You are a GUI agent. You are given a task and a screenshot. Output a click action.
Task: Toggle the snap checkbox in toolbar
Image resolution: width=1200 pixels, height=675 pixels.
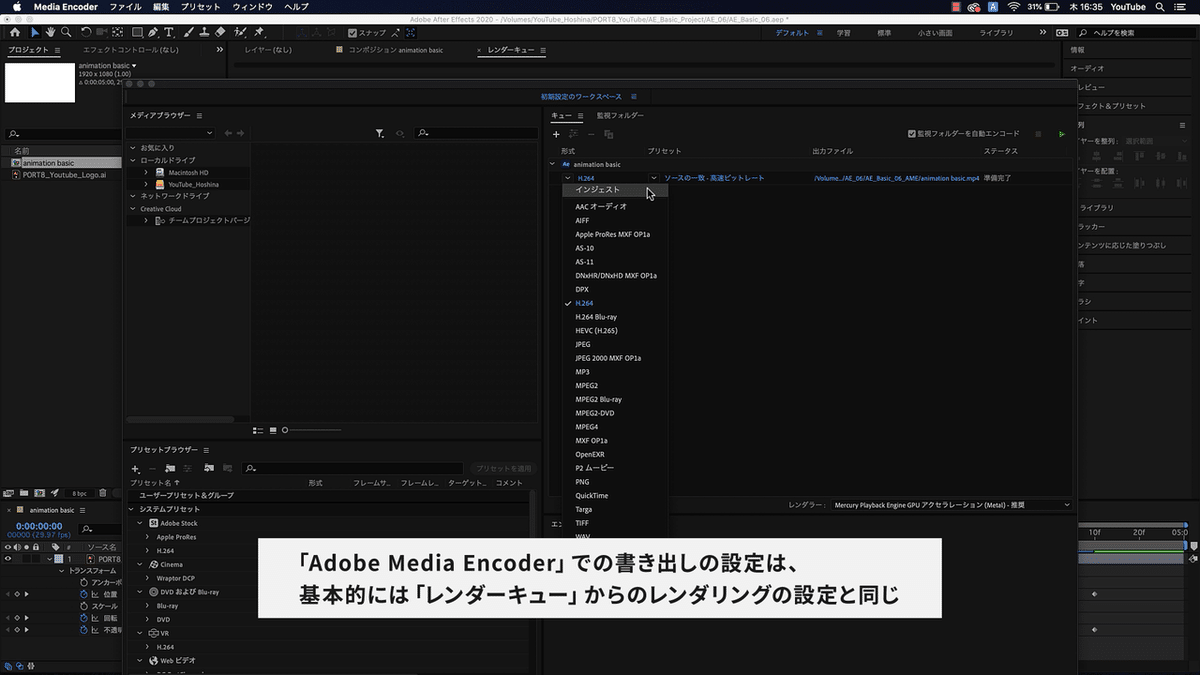(352, 32)
